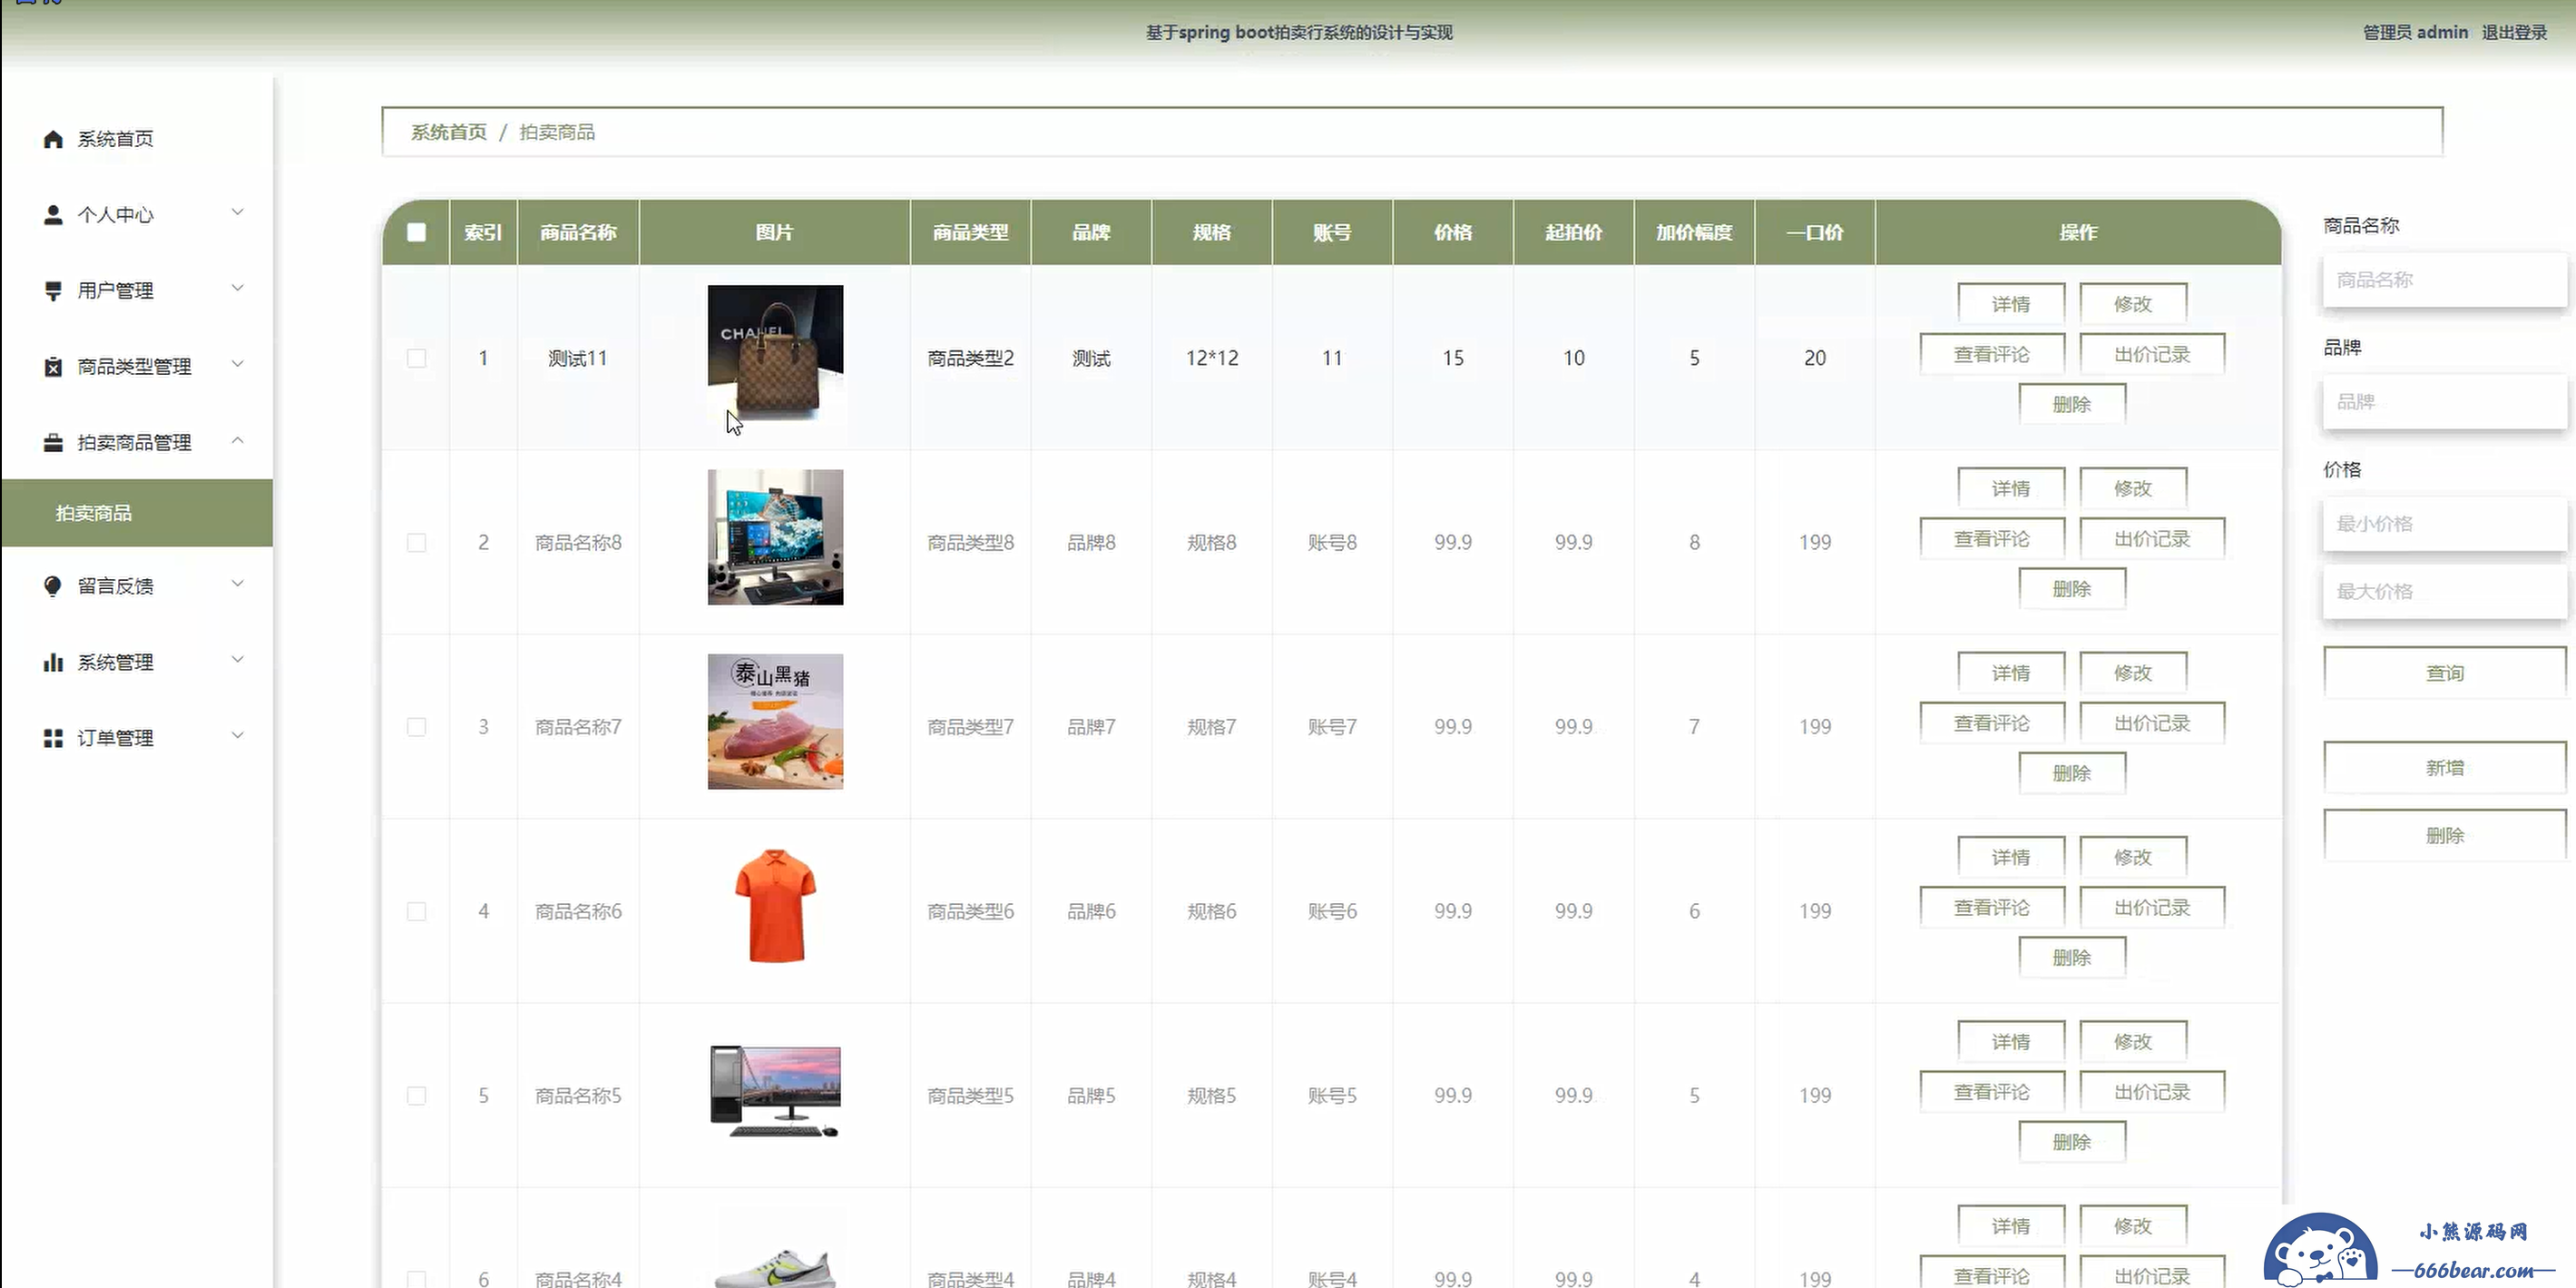Image resolution: width=2576 pixels, height=1288 pixels.
Task: Check the checkbox for row 商品名称5
Action: pyautogui.click(x=417, y=1096)
